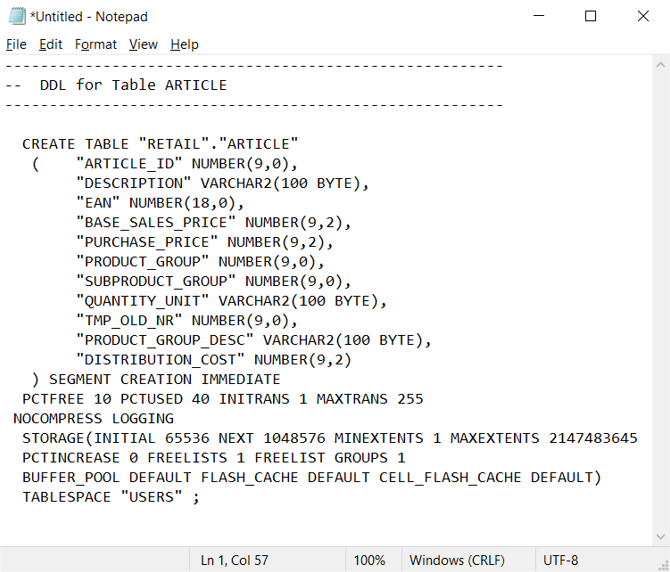The width and height of the screenshot is (670, 572).
Task: Close the Notepad window
Action: [x=643, y=16]
